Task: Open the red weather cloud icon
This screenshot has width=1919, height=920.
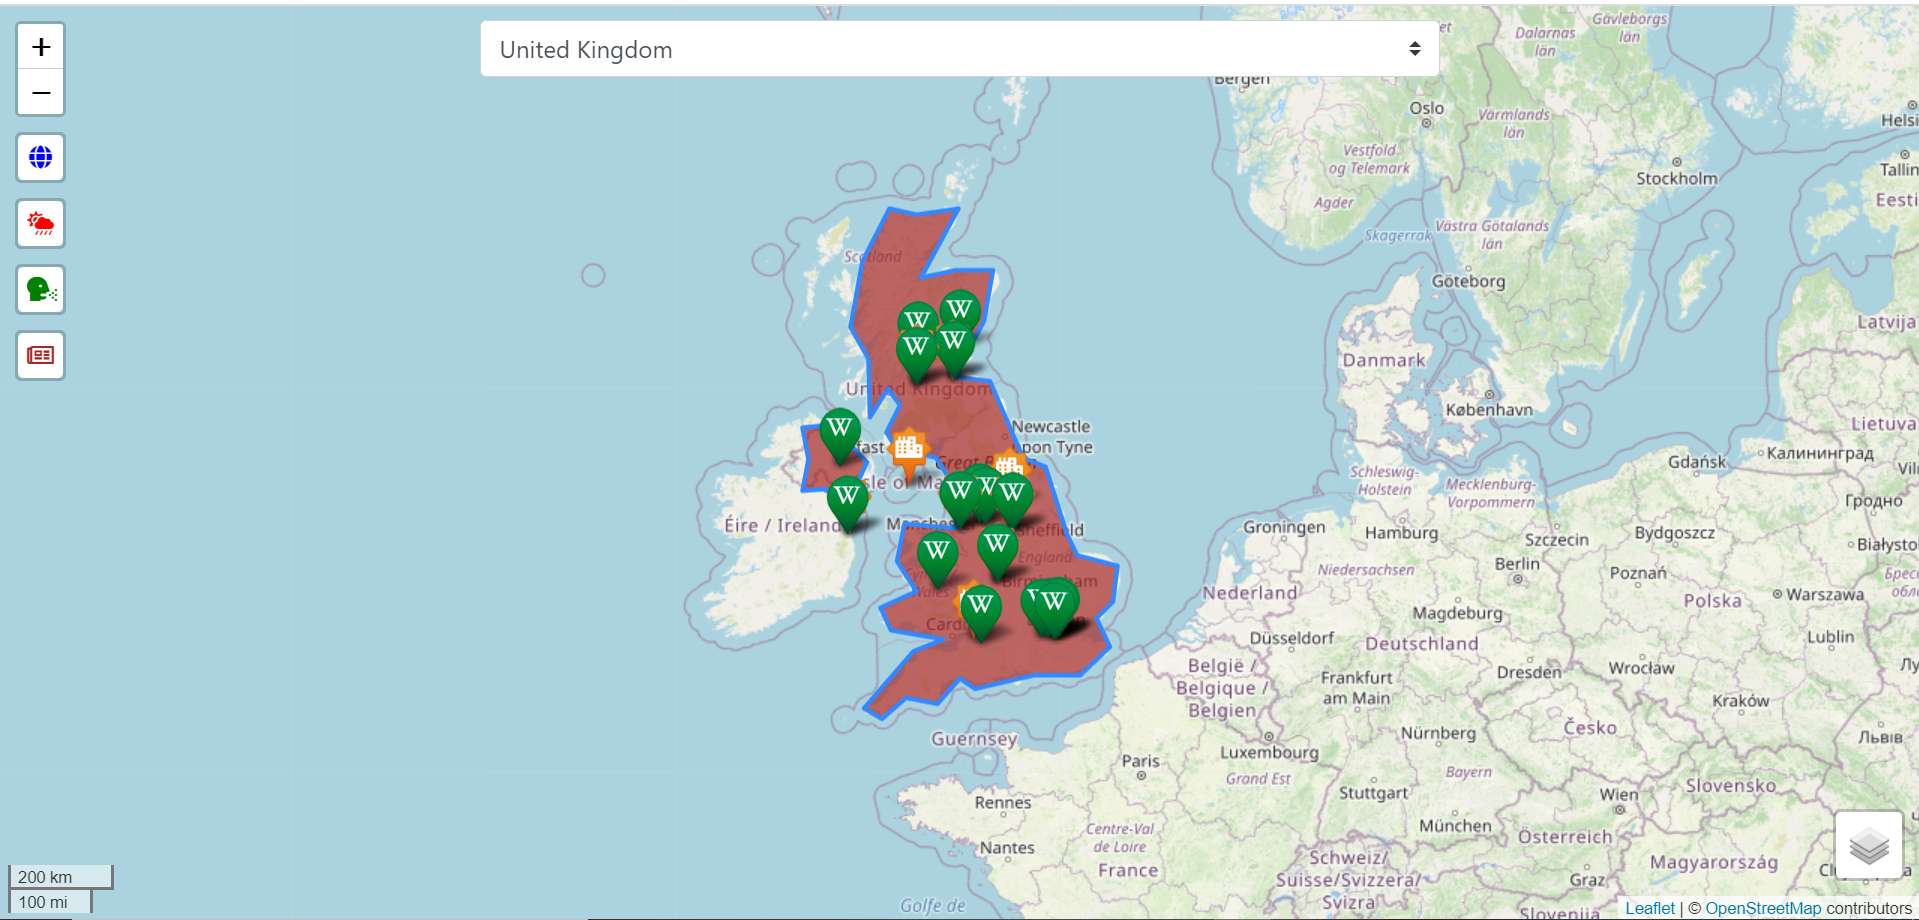Action: (41, 224)
